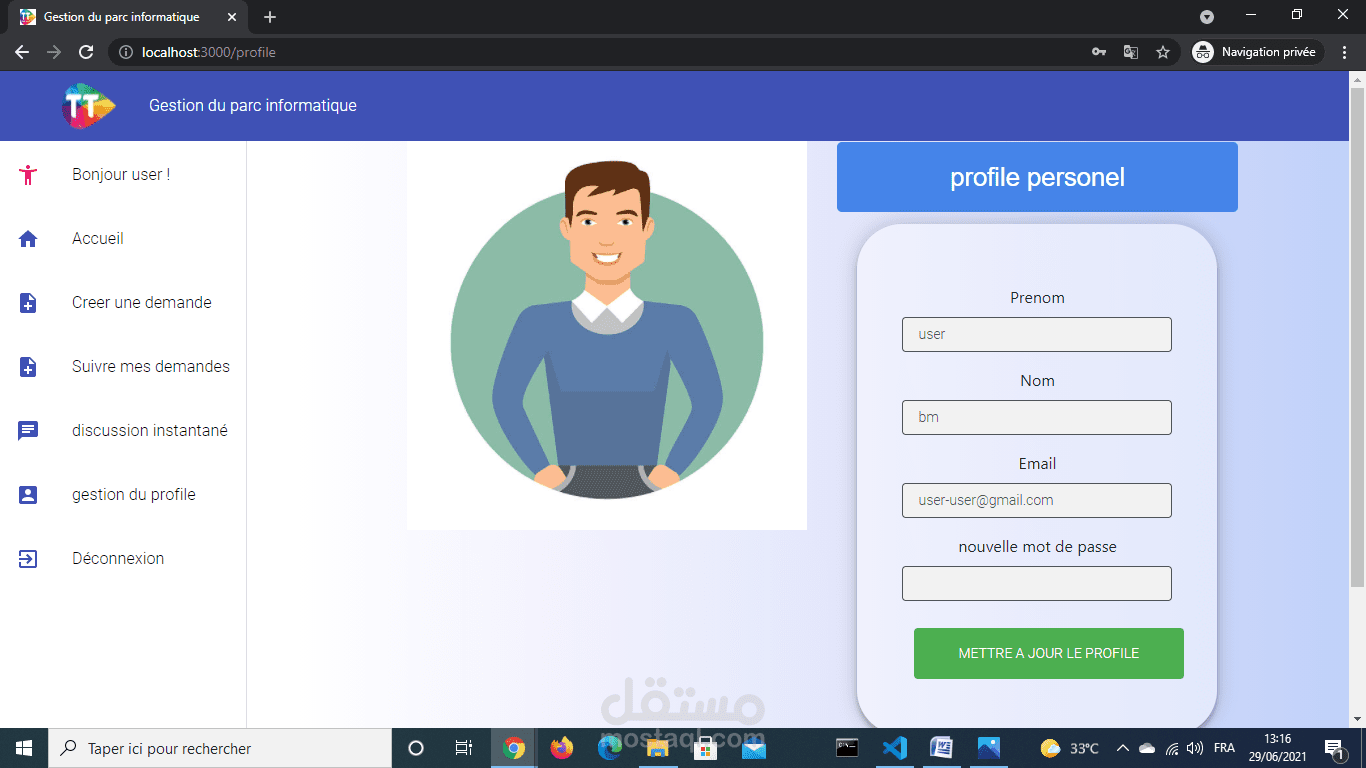Click the home icon next to Accueil

click(x=28, y=239)
